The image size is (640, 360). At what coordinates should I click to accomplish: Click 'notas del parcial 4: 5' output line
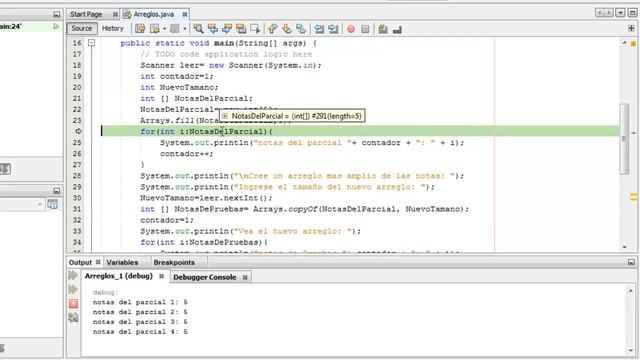(x=140, y=332)
